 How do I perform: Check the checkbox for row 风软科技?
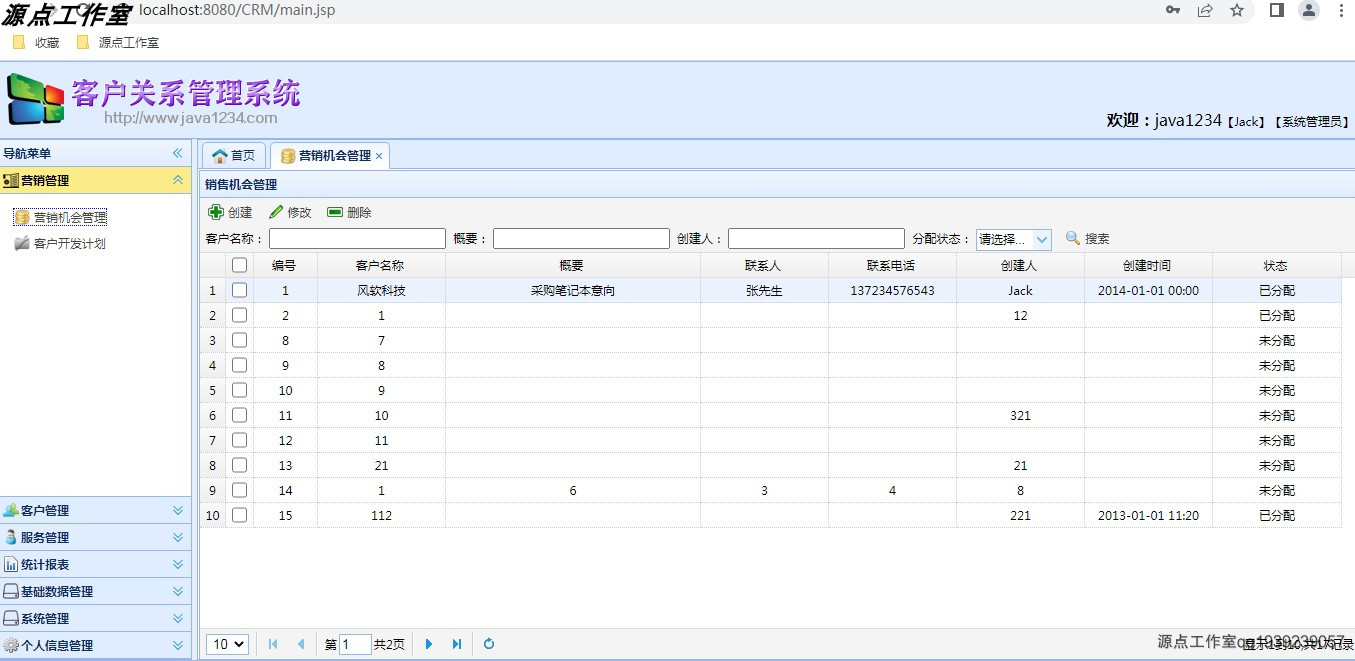tap(239, 290)
